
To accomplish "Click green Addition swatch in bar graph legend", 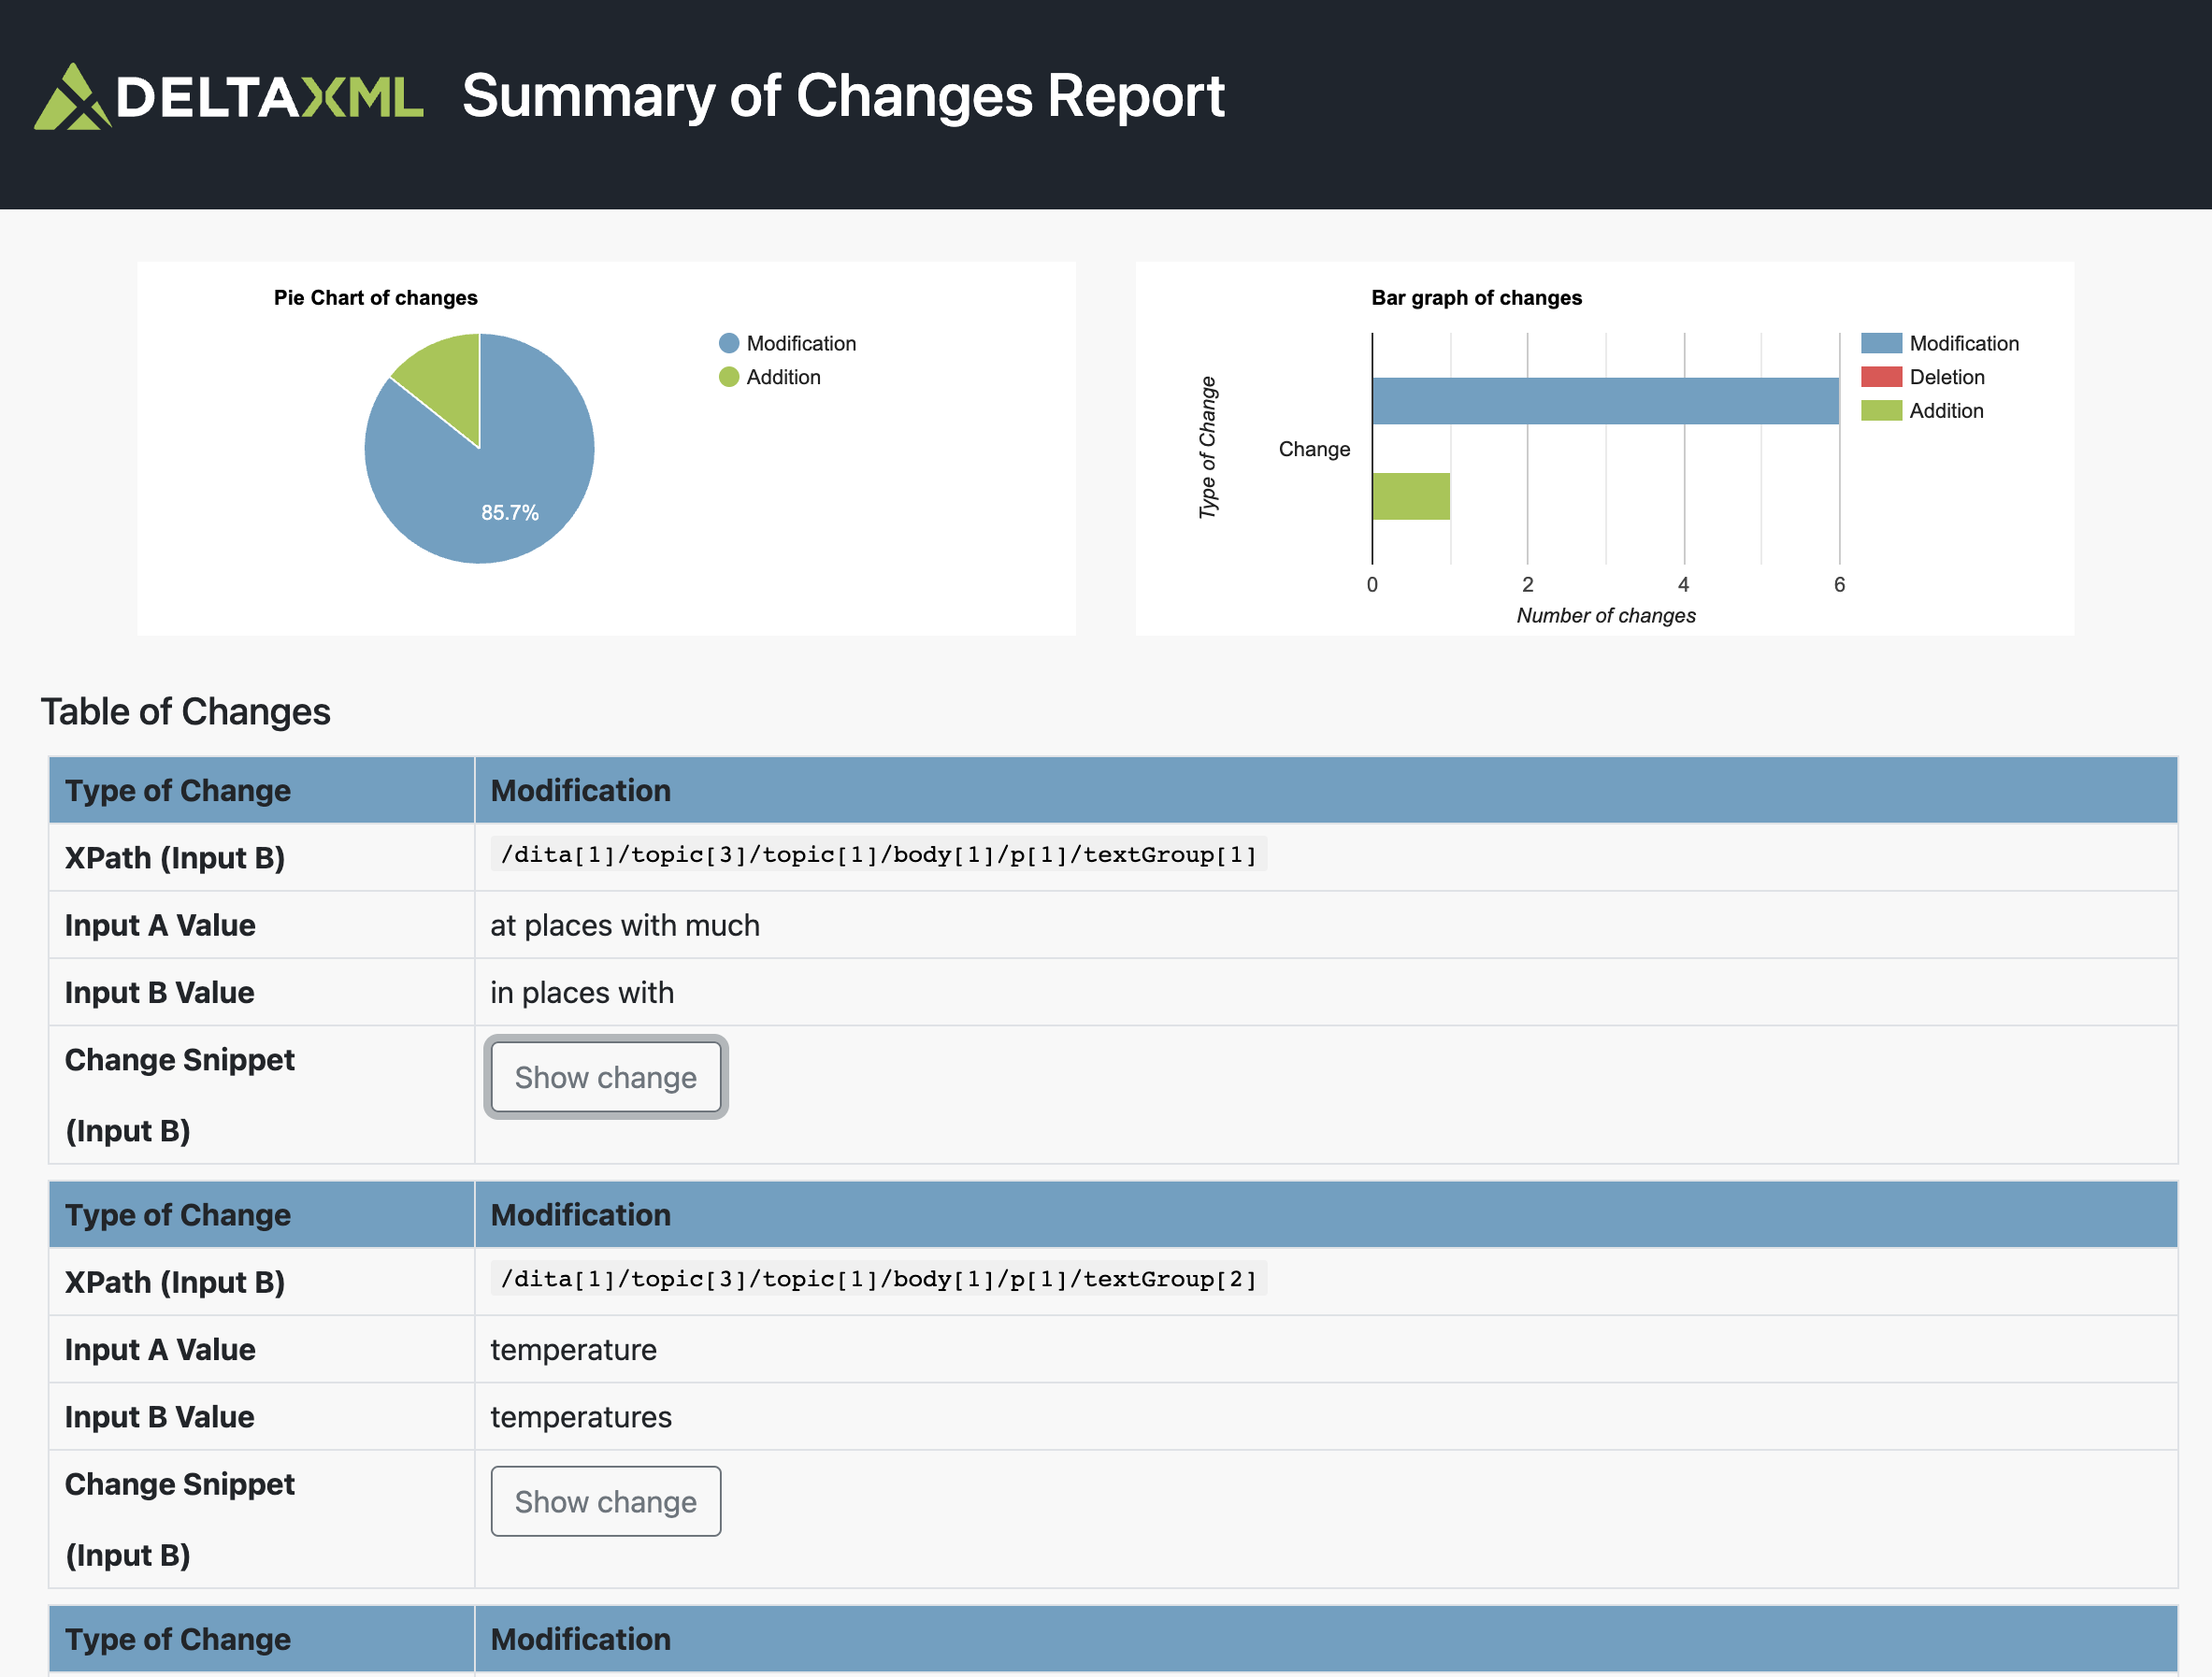I will coord(1880,410).
